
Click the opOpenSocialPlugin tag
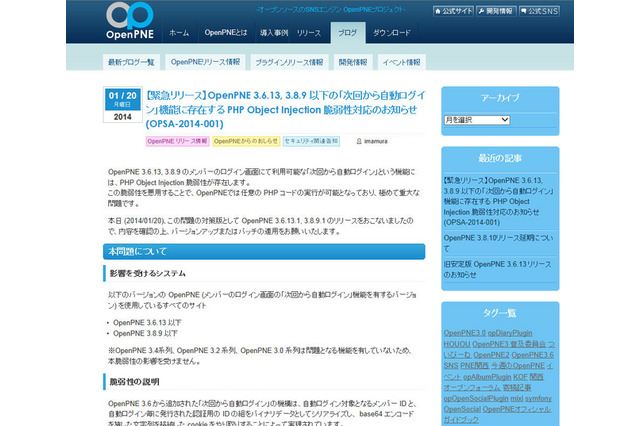tap(476, 398)
